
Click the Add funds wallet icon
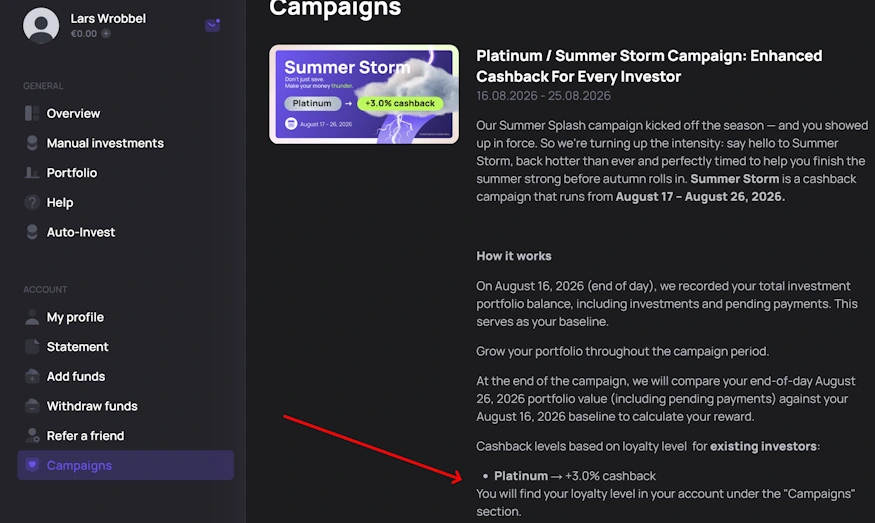tap(32, 376)
